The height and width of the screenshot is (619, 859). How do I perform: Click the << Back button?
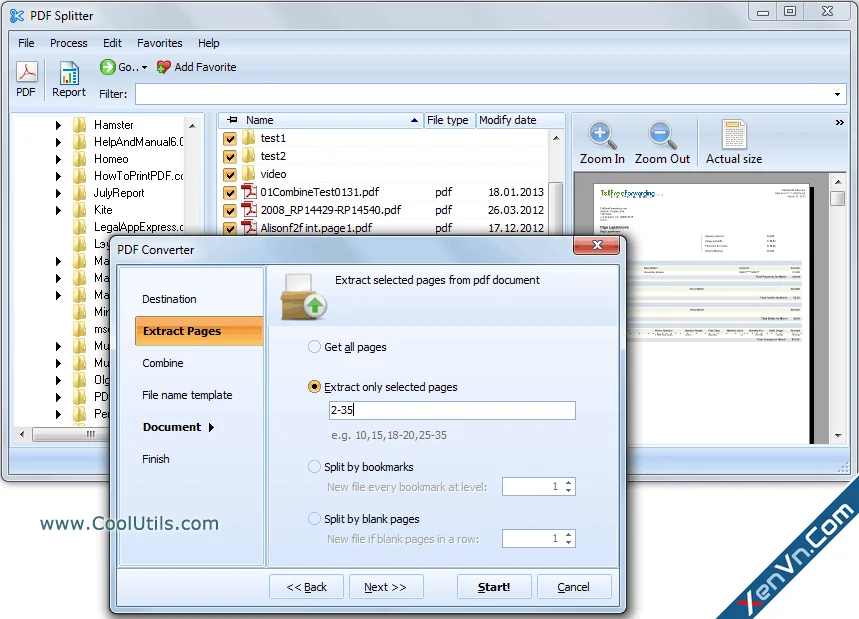coord(306,587)
